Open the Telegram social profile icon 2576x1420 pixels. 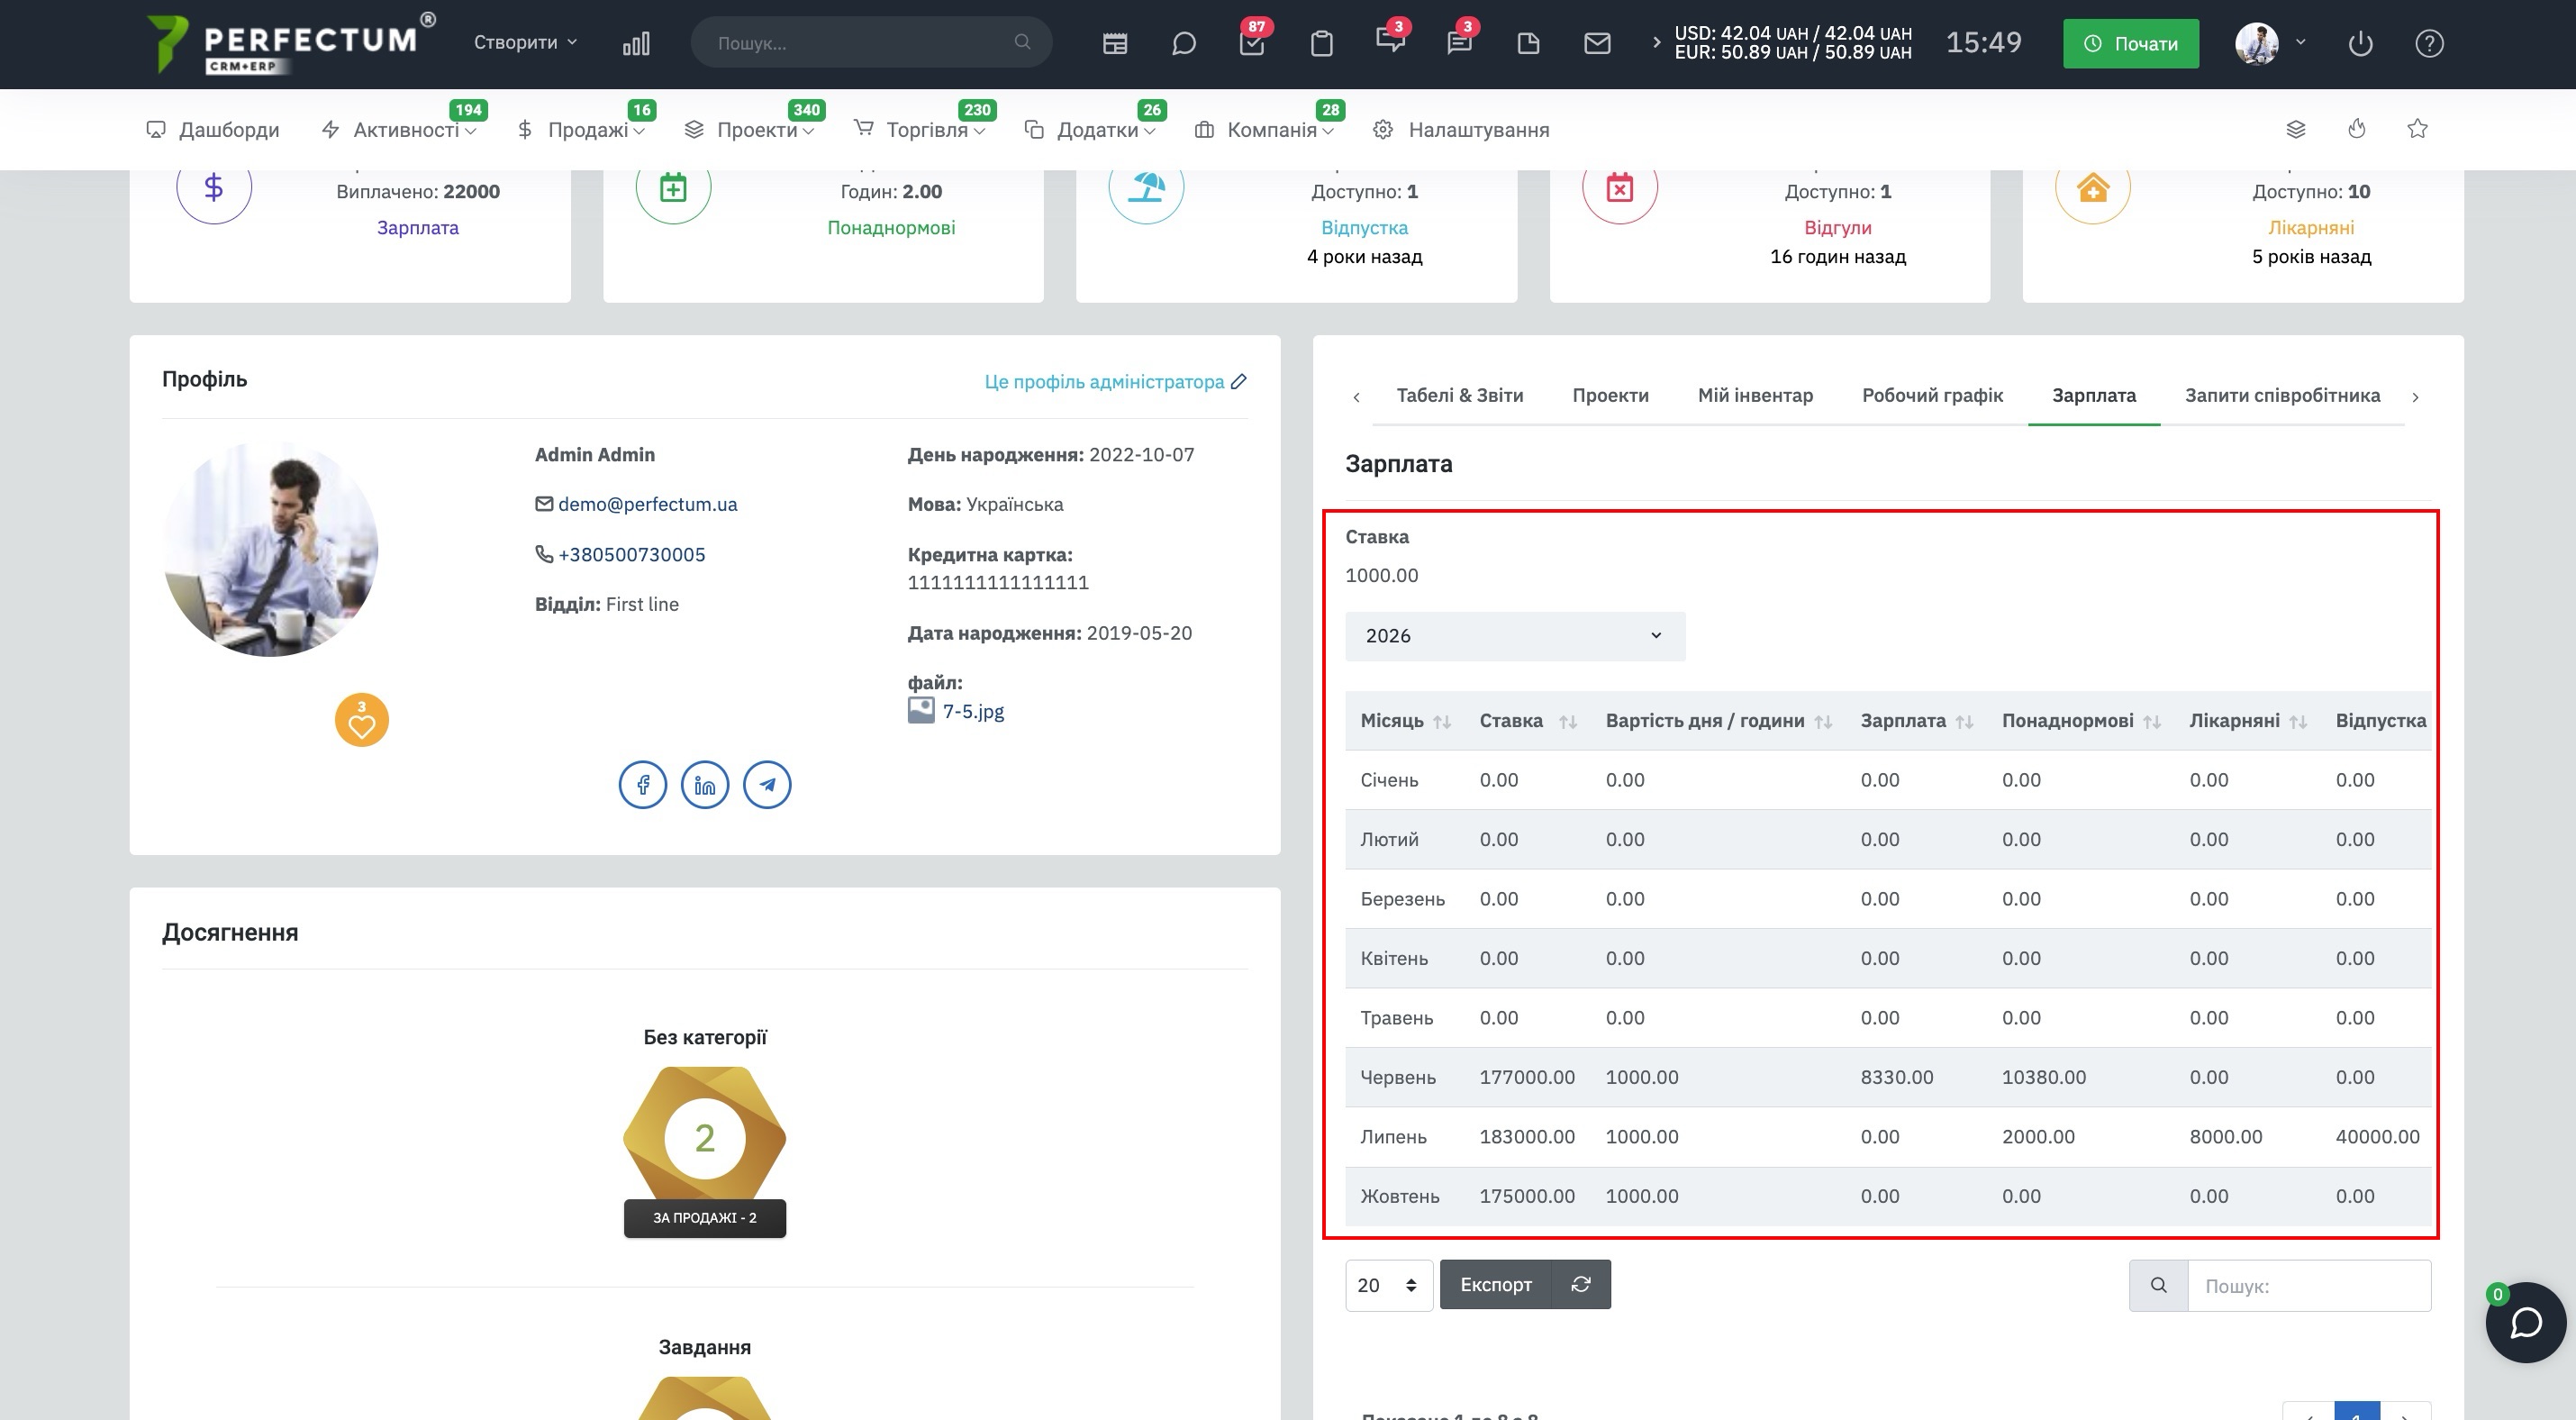pyautogui.click(x=767, y=785)
